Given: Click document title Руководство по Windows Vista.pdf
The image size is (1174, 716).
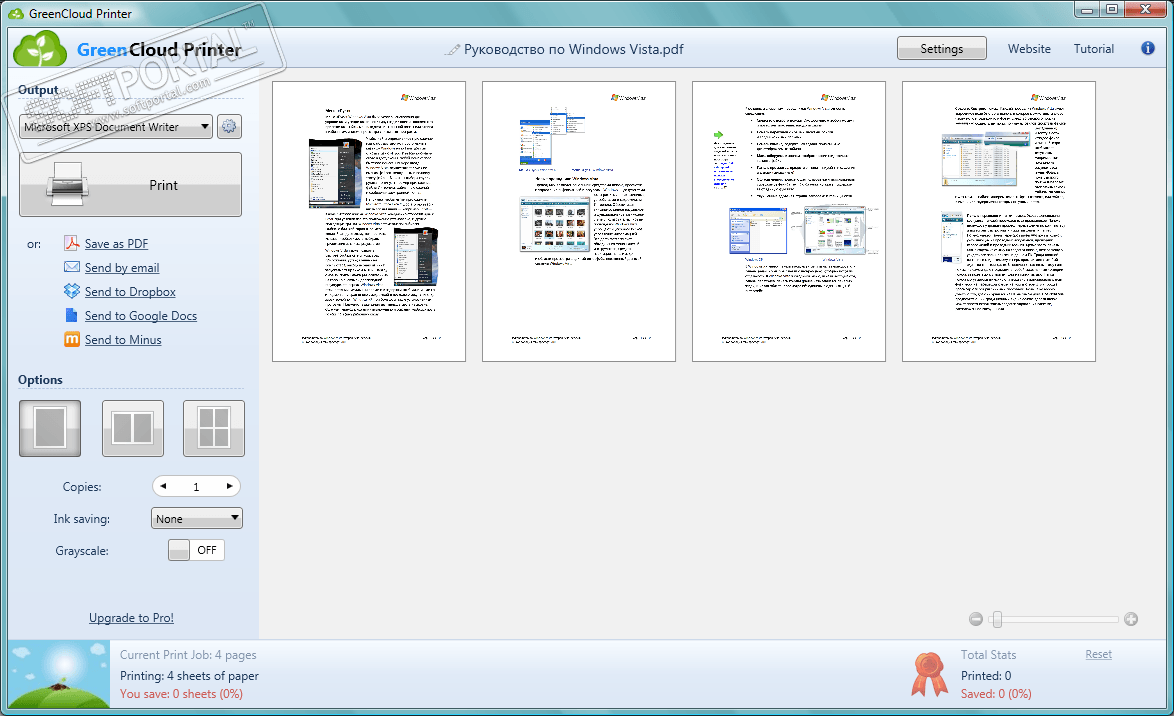Looking at the screenshot, I should 574,49.
